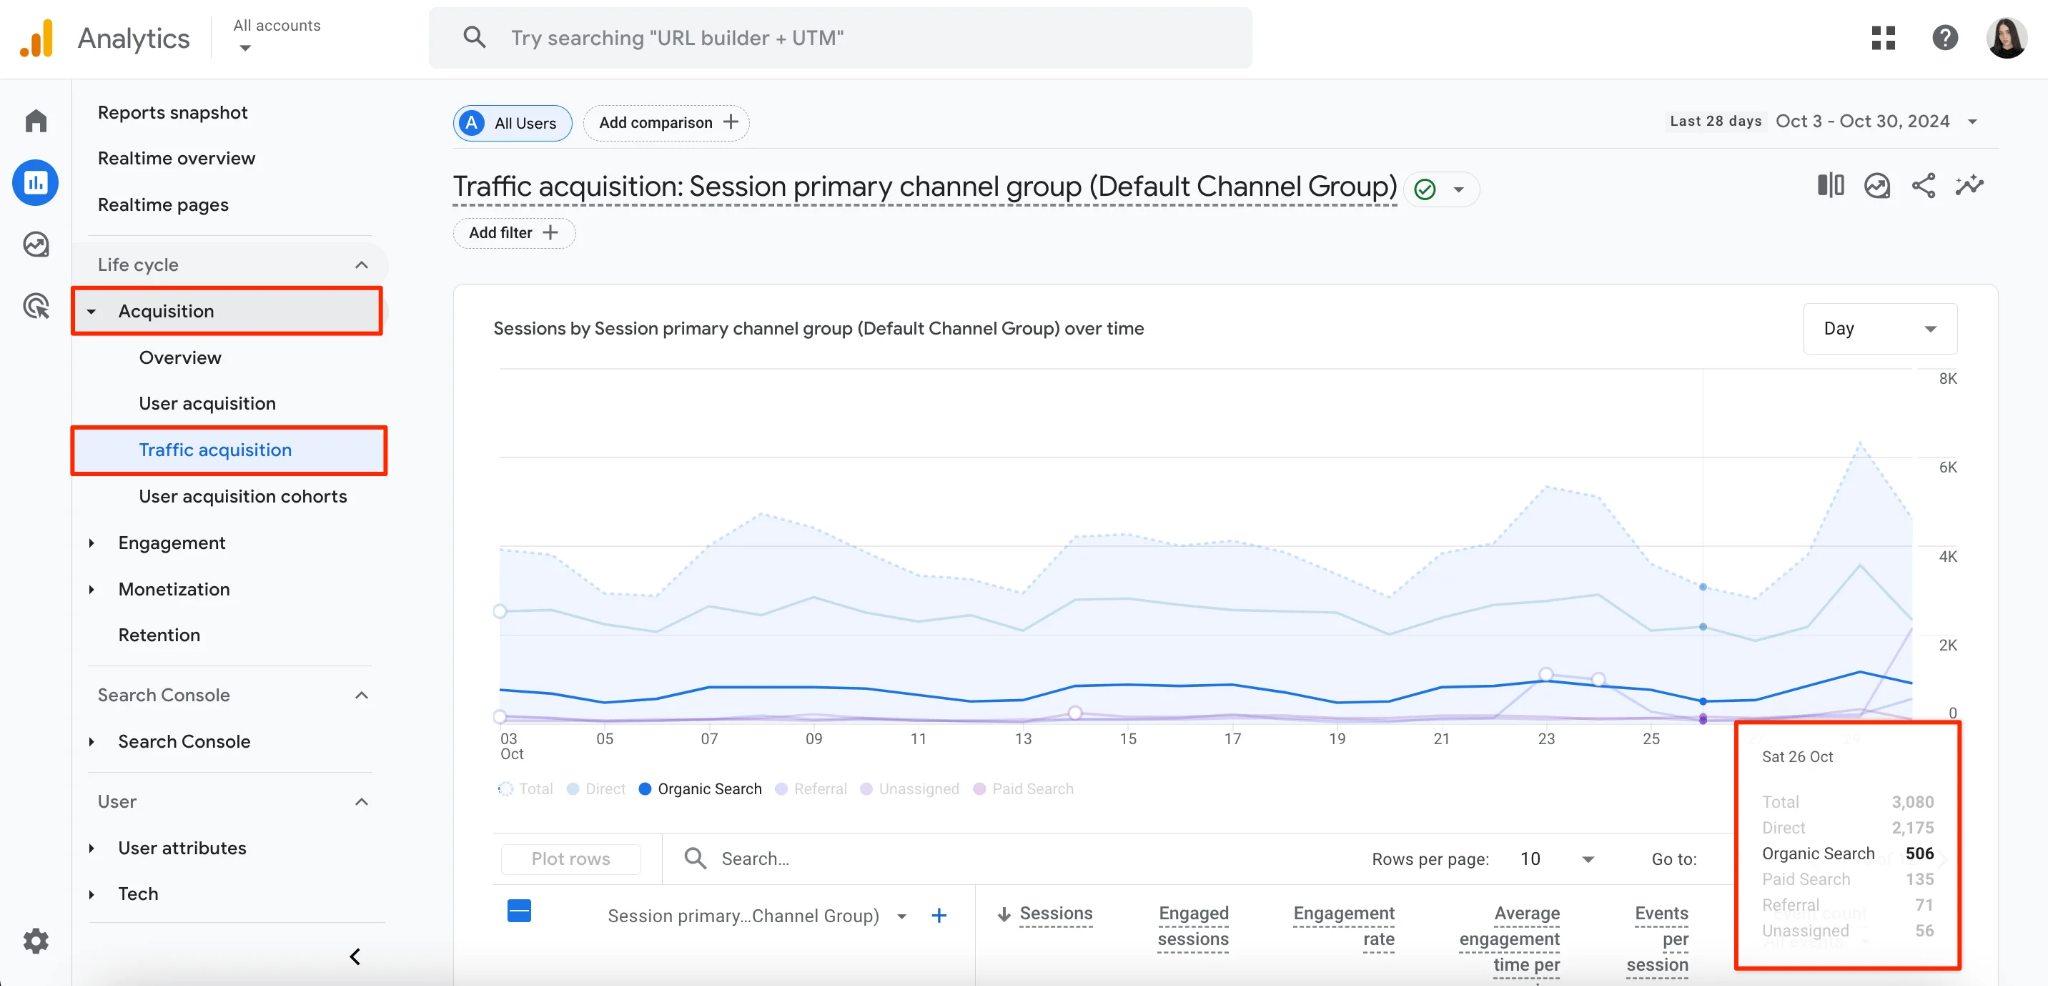Select User acquisition in the sidebar
This screenshot has width=2048, height=986.
coord(207,403)
